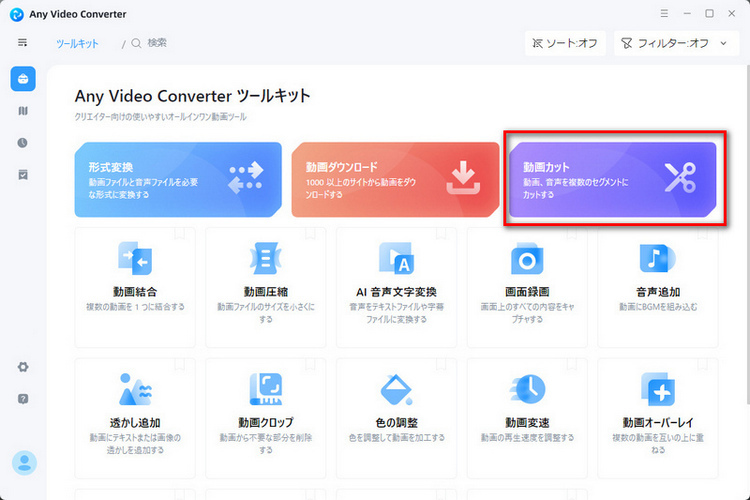Open the 動画カット card
The width and height of the screenshot is (750, 500).
pyautogui.click(x=613, y=179)
